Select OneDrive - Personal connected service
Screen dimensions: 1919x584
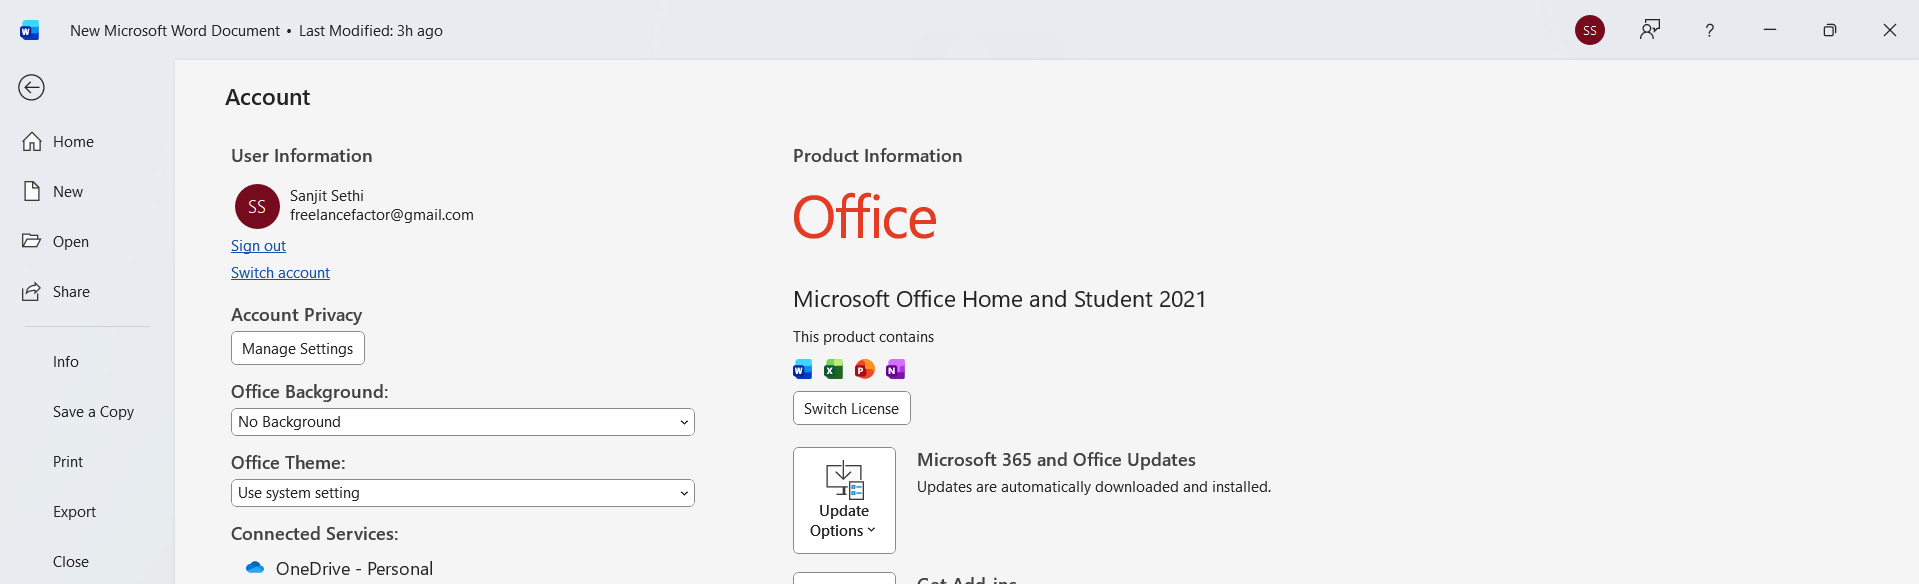point(354,569)
